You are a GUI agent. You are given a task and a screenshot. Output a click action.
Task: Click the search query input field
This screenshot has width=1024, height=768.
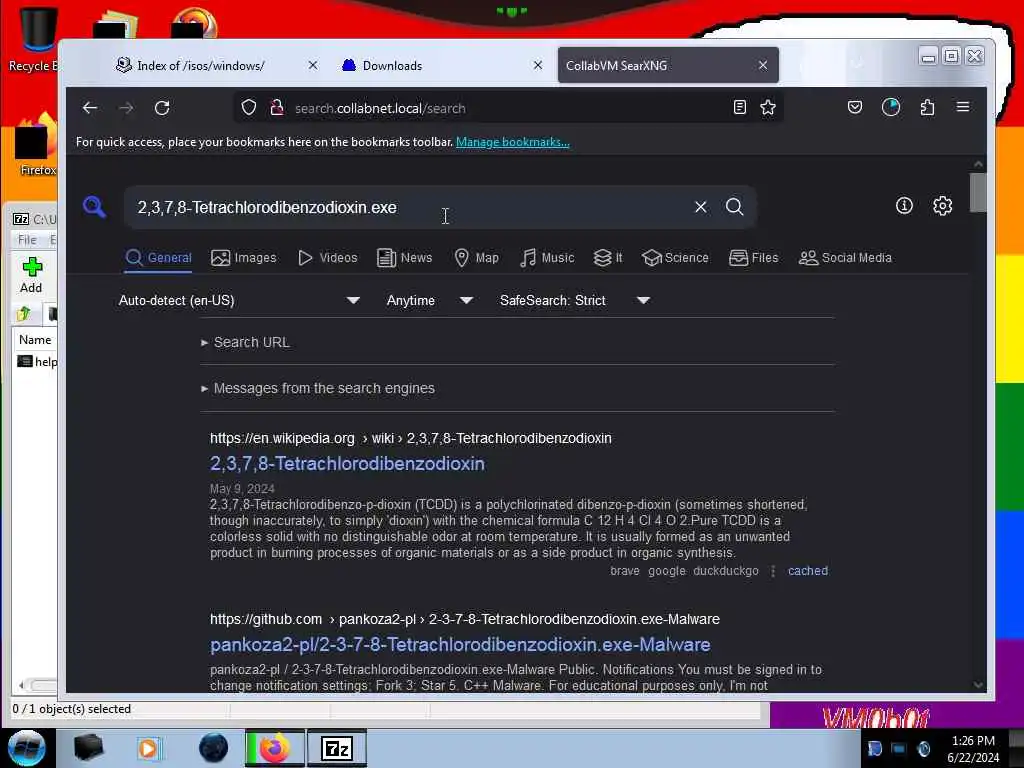click(408, 207)
